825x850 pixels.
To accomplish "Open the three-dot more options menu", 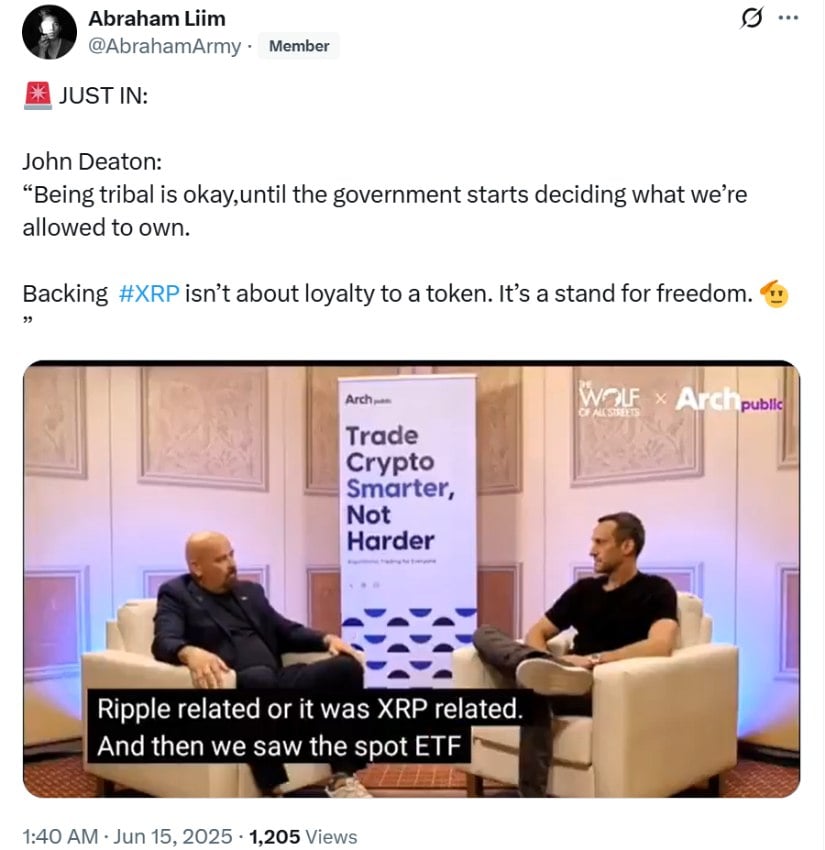I will point(788,18).
